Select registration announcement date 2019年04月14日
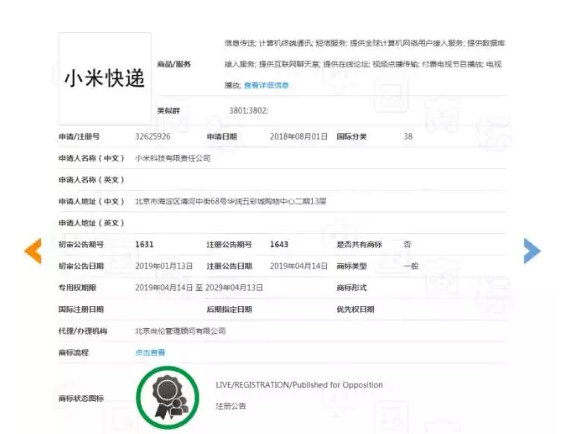The width and height of the screenshot is (586, 434). [299, 266]
